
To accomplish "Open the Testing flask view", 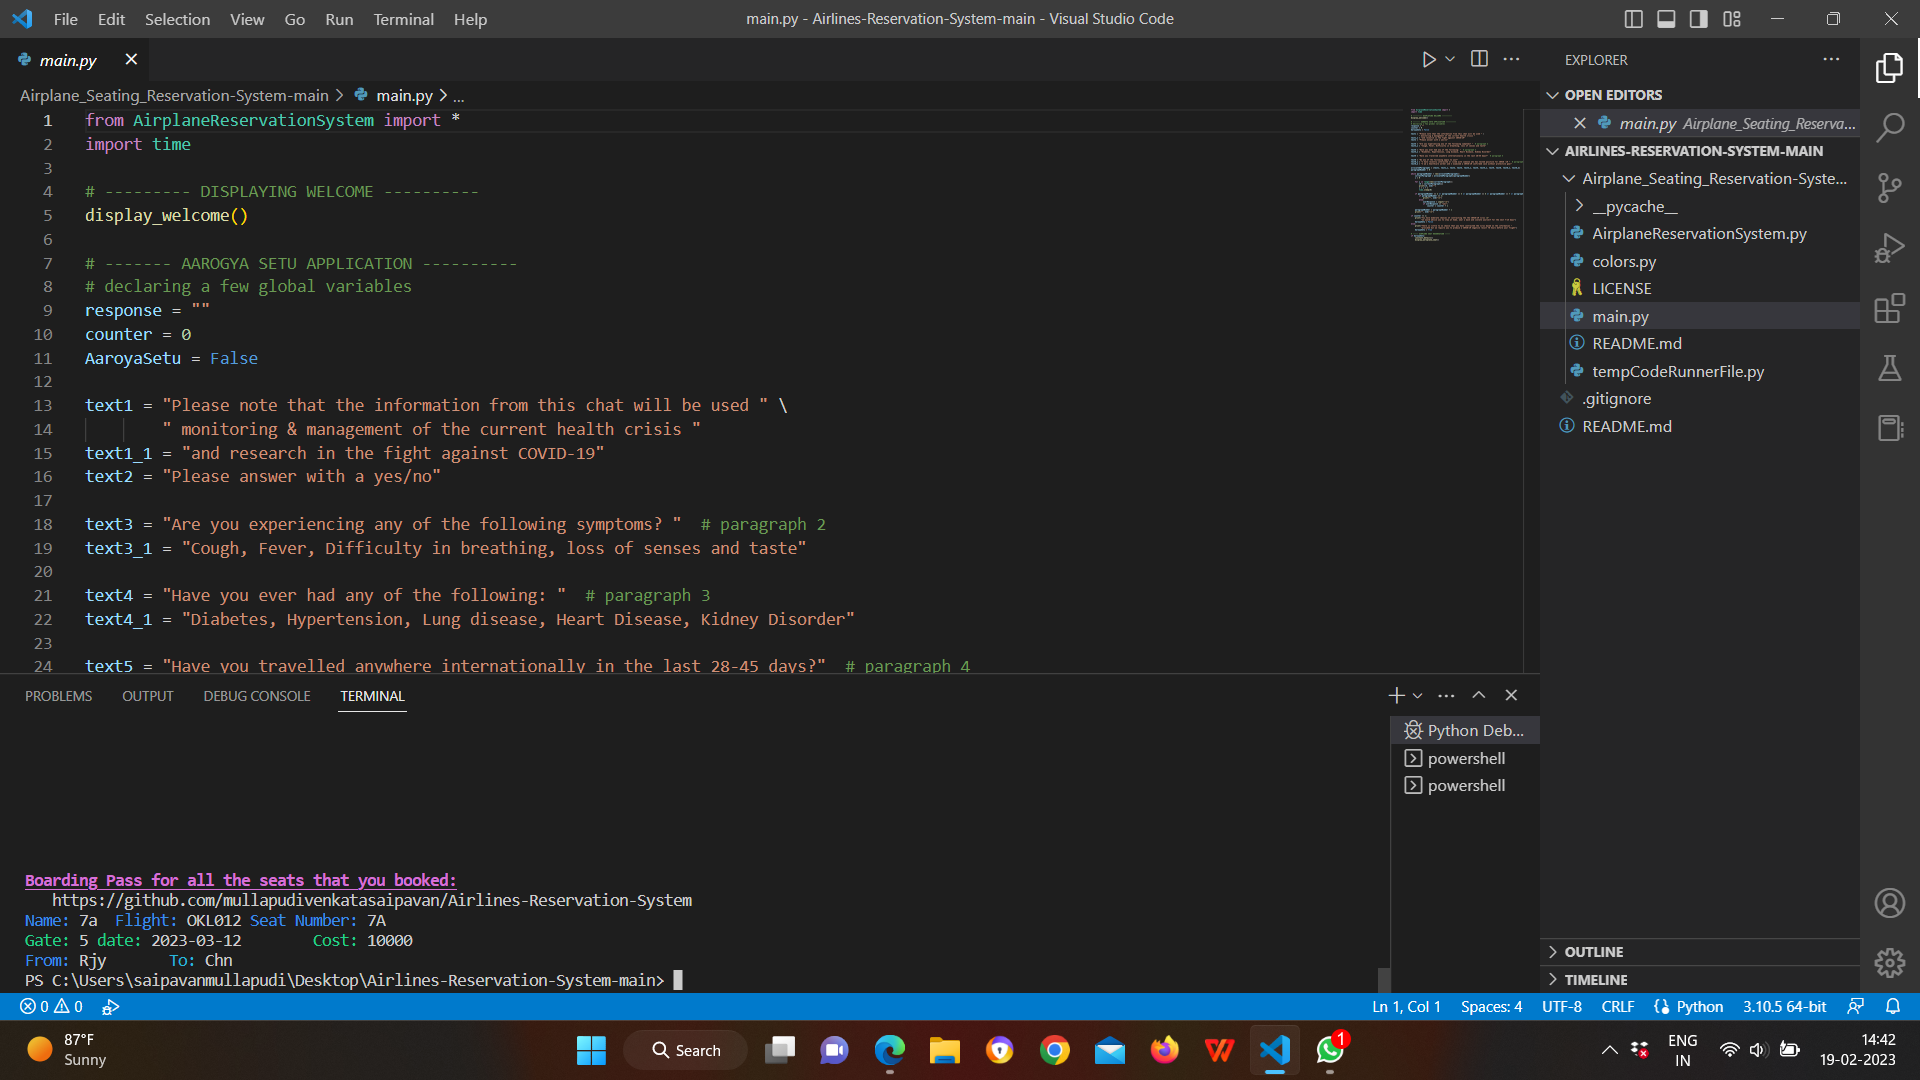I will click(1889, 368).
